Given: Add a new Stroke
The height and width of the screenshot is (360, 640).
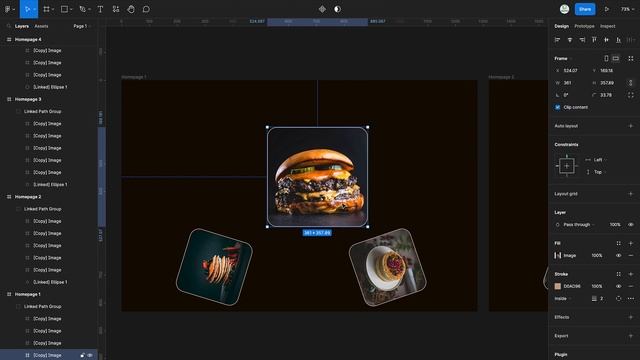Looking at the screenshot, I should (x=631, y=274).
